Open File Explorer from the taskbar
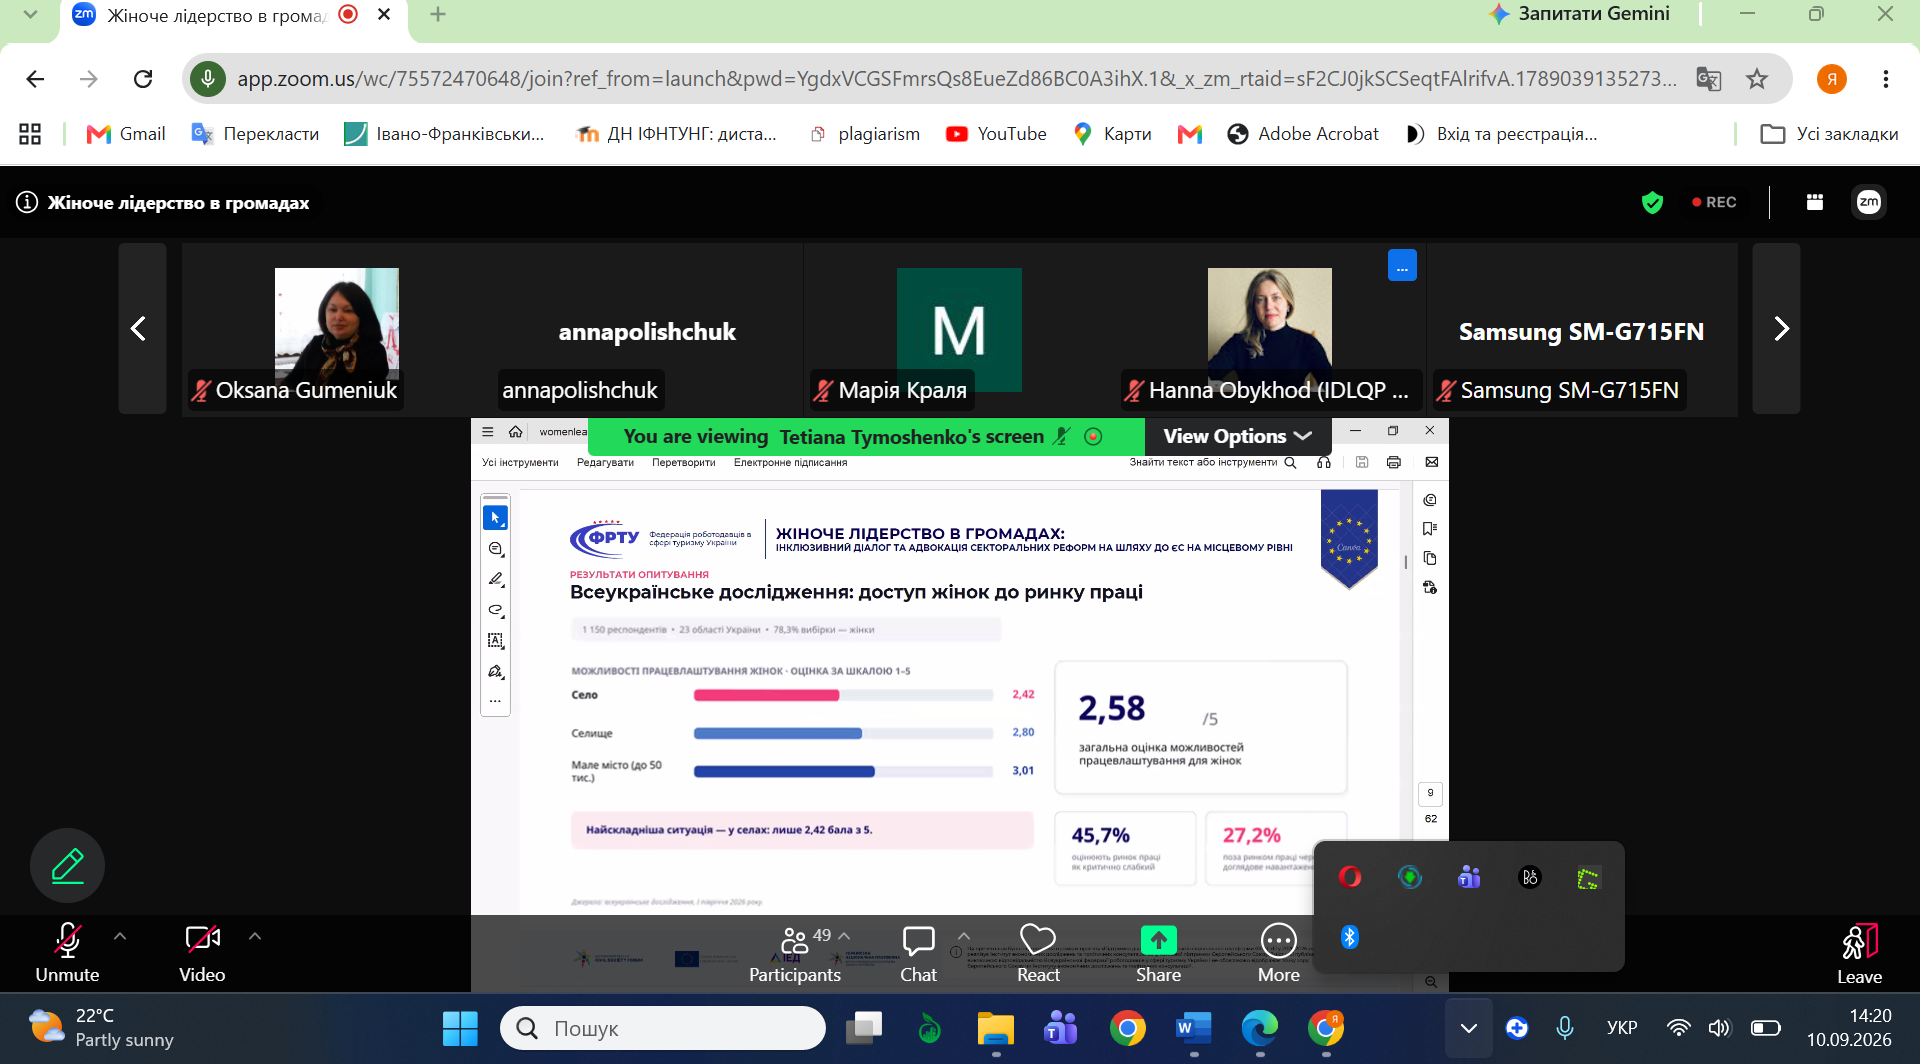Screen dimensions: 1920x1064 (x=995, y=1028)
